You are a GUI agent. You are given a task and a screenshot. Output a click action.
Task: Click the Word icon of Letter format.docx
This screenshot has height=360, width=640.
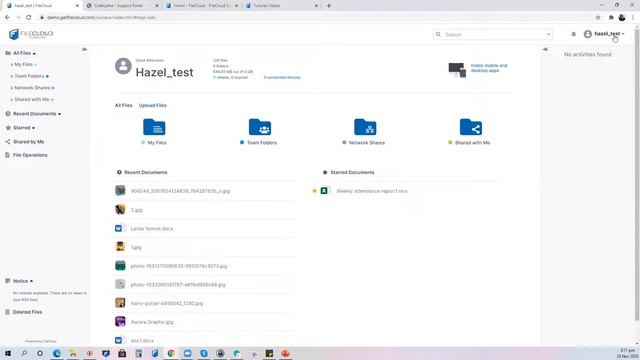point(119,229)
